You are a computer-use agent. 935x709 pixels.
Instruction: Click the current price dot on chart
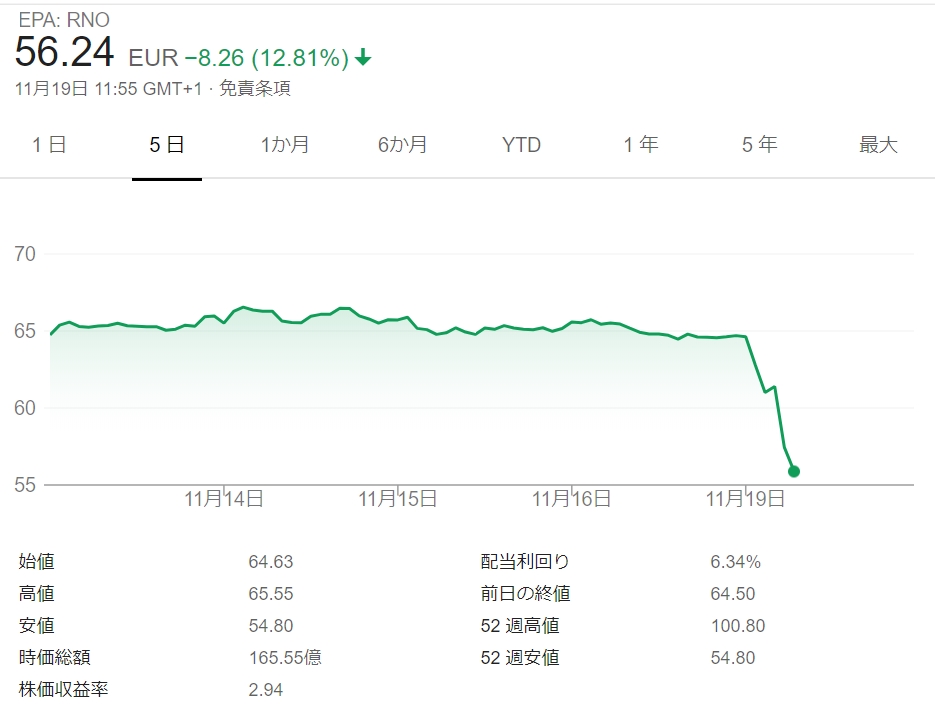794,471
